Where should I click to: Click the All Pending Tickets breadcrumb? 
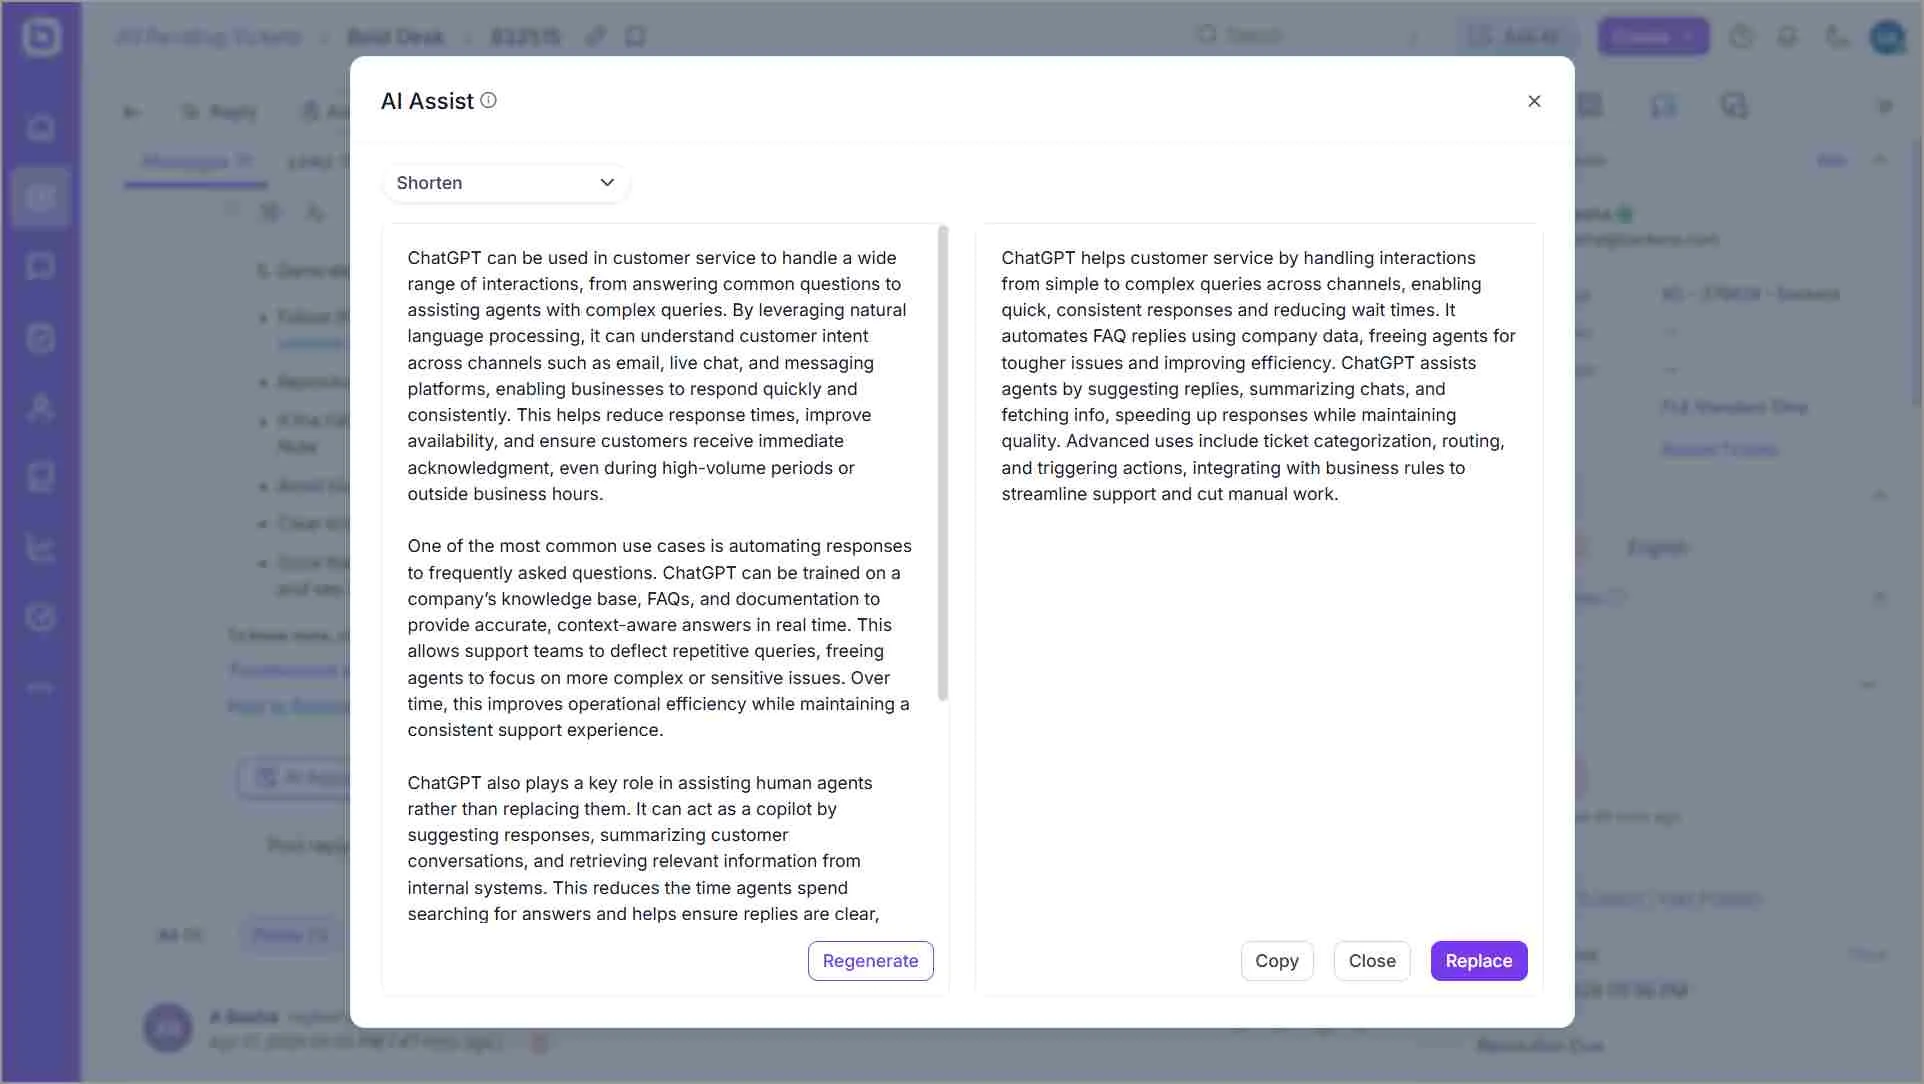click(x=208, y=37)
